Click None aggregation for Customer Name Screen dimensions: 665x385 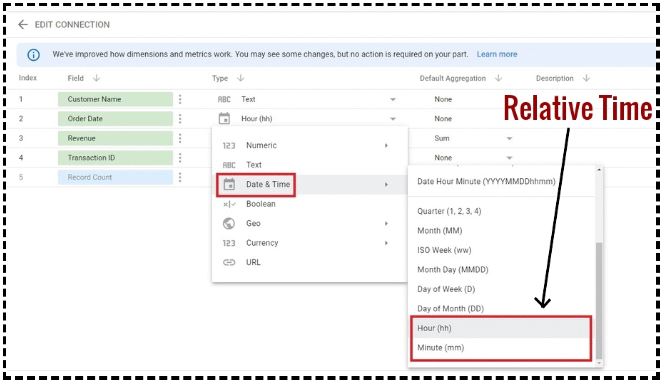click(x=443, y=99)
